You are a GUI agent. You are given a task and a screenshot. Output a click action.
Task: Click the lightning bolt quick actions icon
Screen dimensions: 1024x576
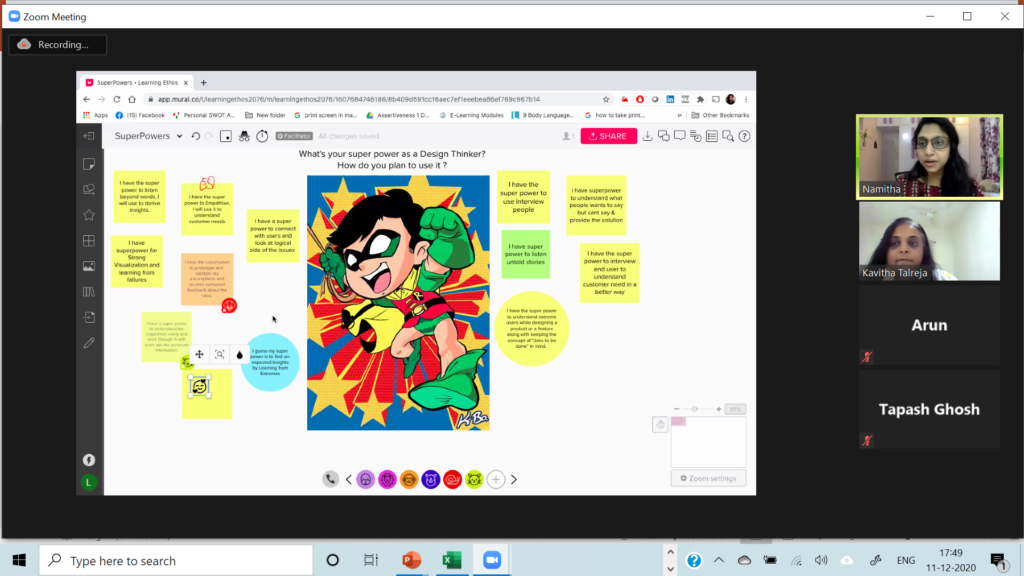(x=89, y=460)
